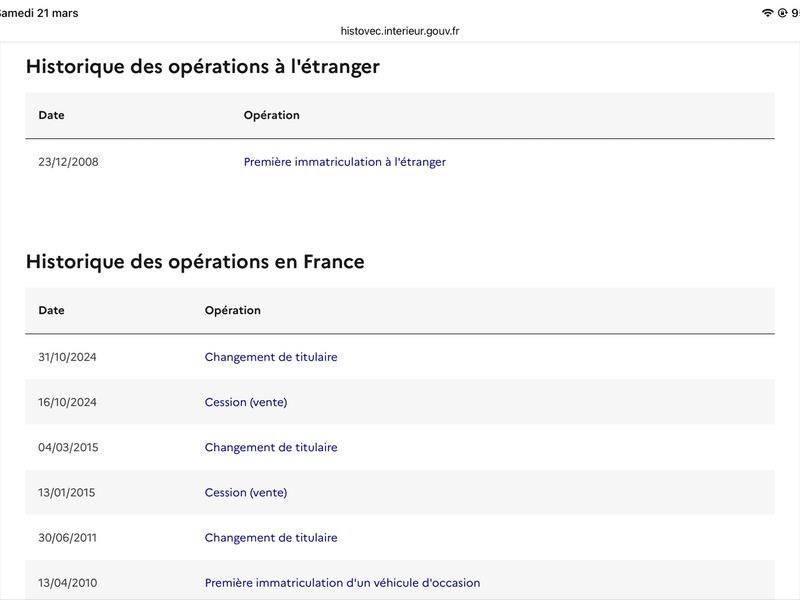The height and width of the screenshot is (600, 800).
Task: Tap the 'Samedi 21 mars' date in status bar
Action: 38,13
